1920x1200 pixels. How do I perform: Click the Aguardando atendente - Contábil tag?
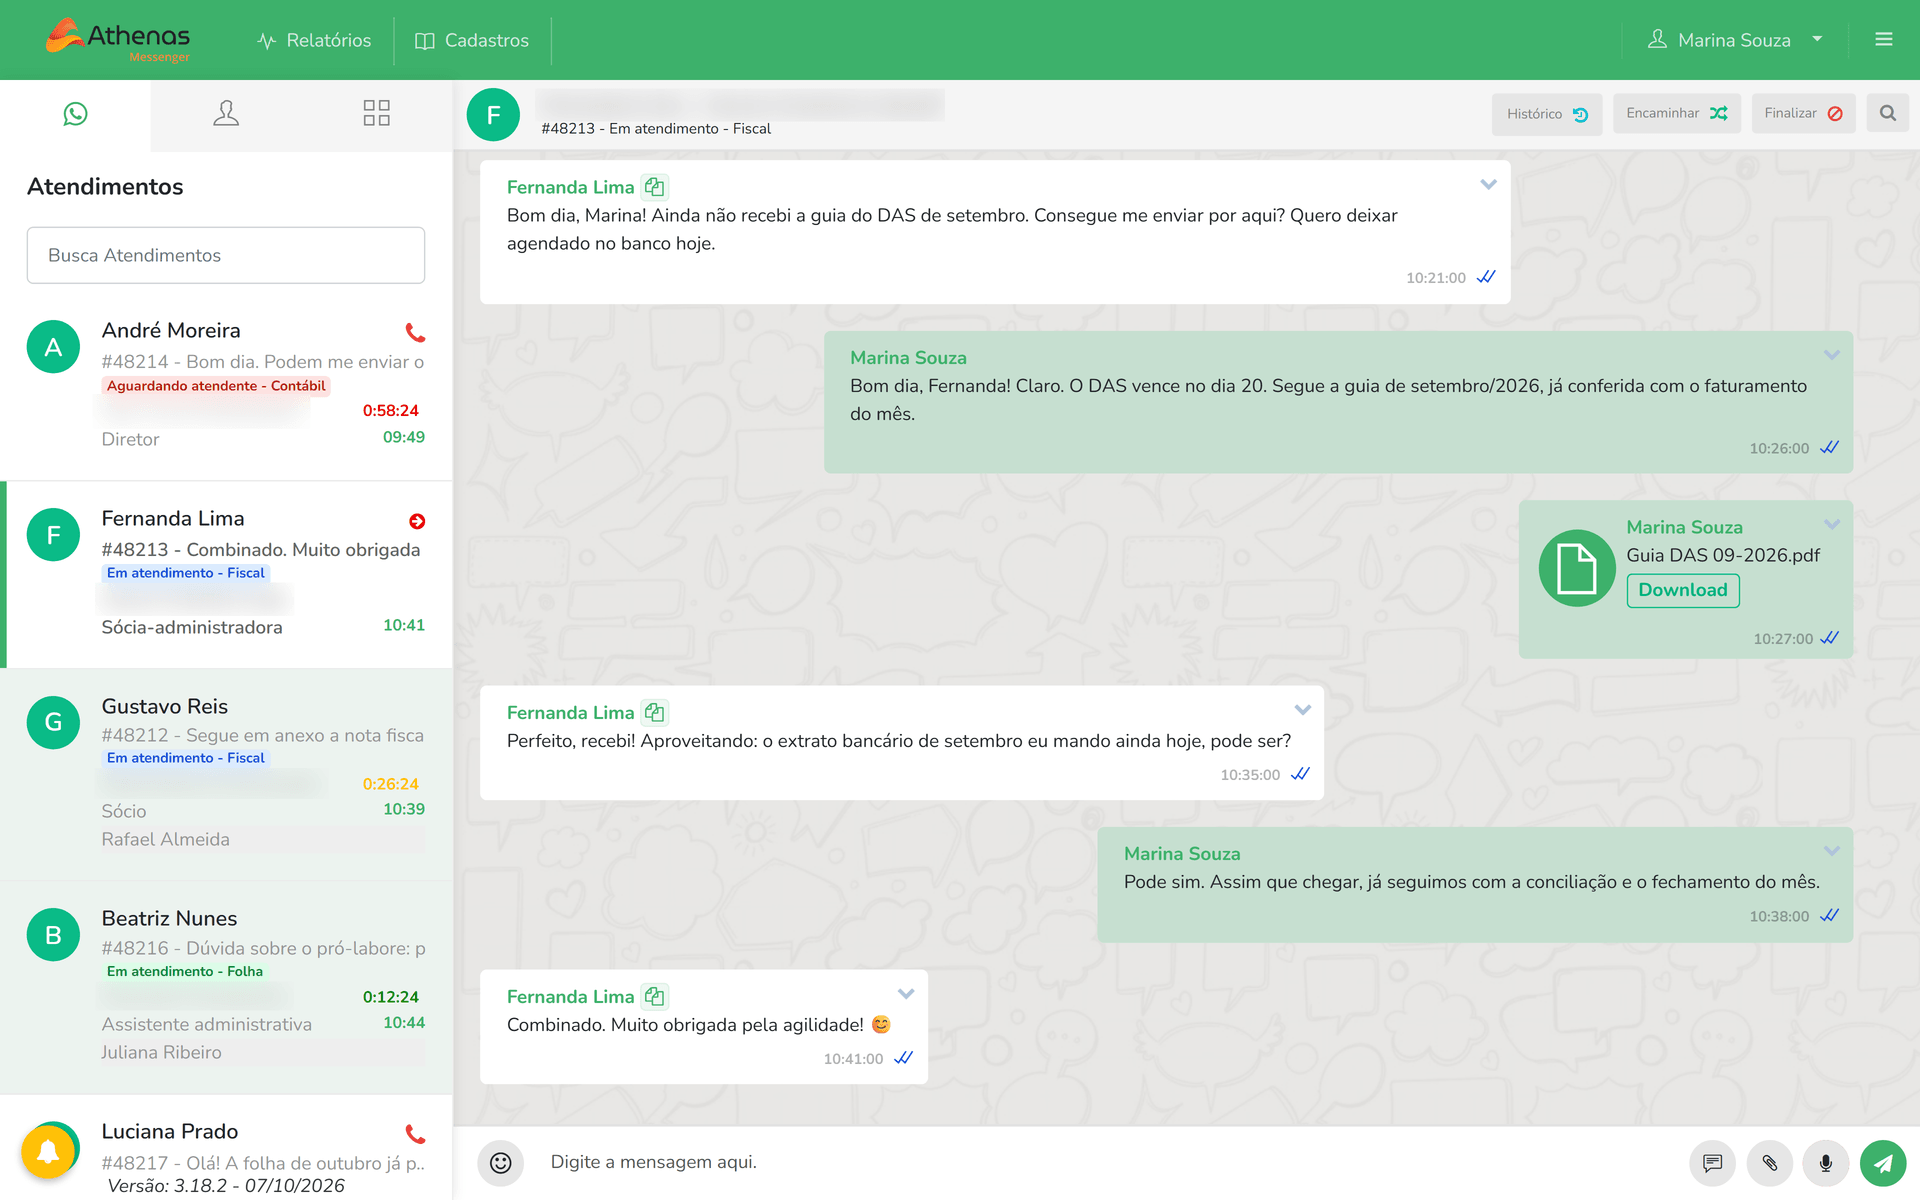pyautogui.click(x=216, y=386)
